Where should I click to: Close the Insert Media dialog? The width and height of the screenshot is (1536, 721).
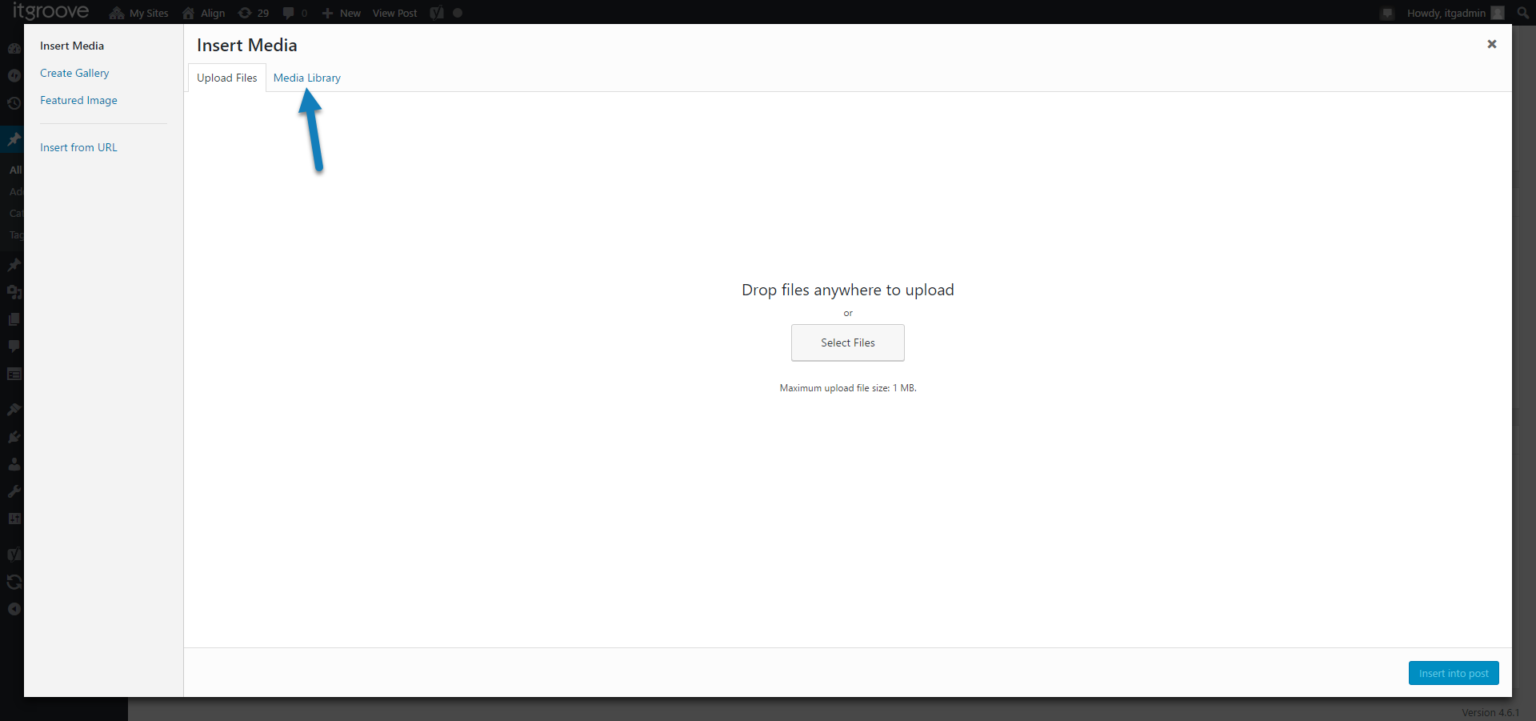pyautogui.click(x=1491, y=44)
